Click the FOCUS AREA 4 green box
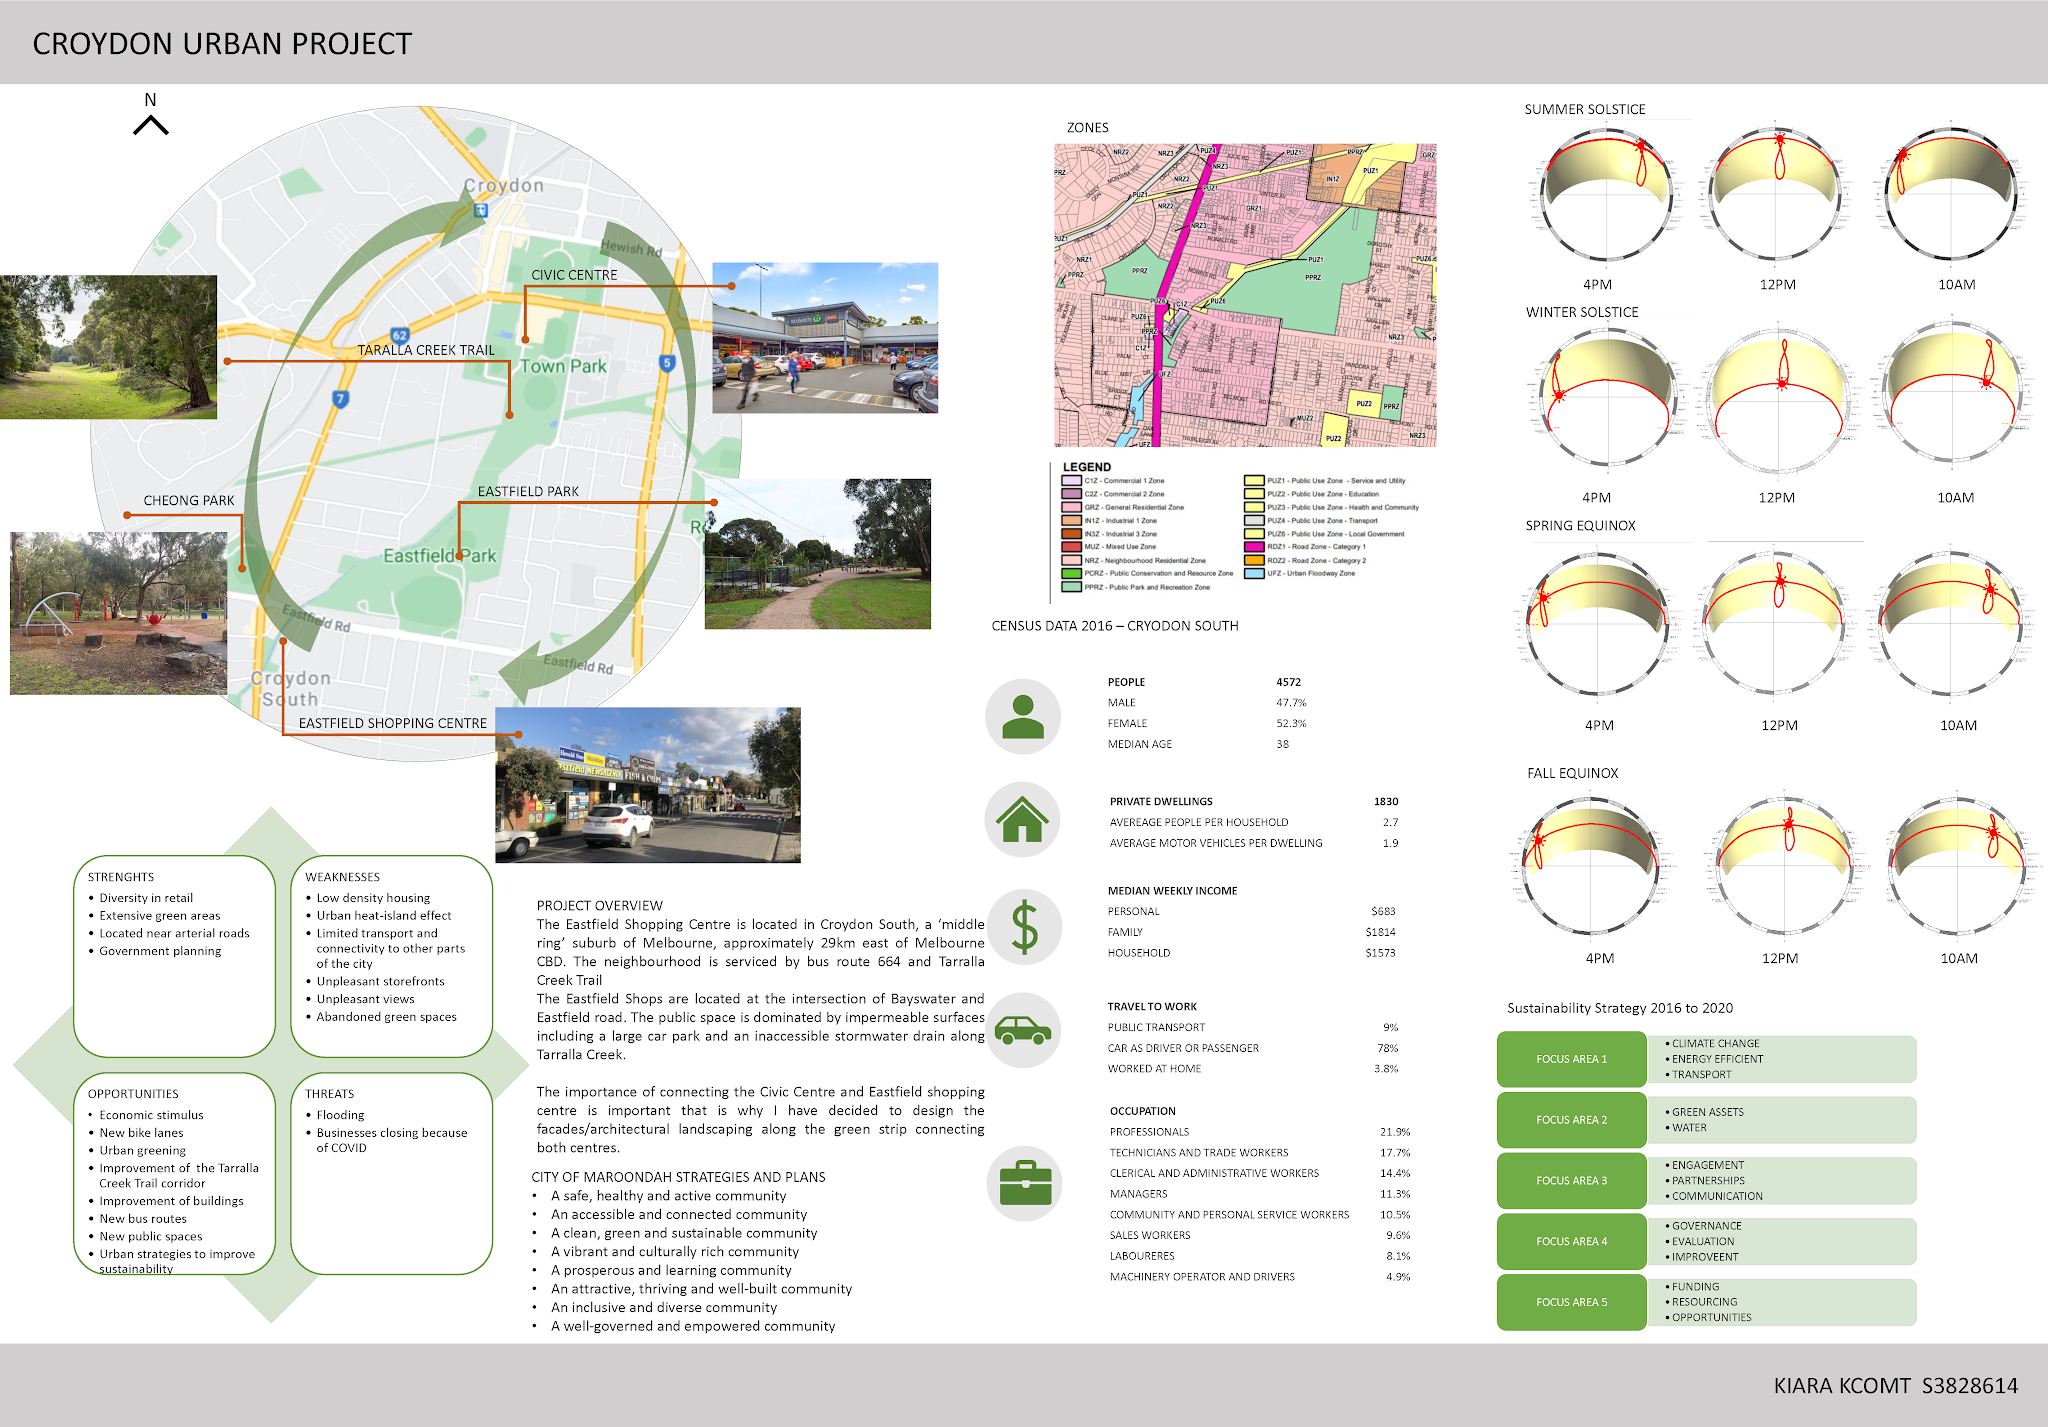 pos(1572,1241)
